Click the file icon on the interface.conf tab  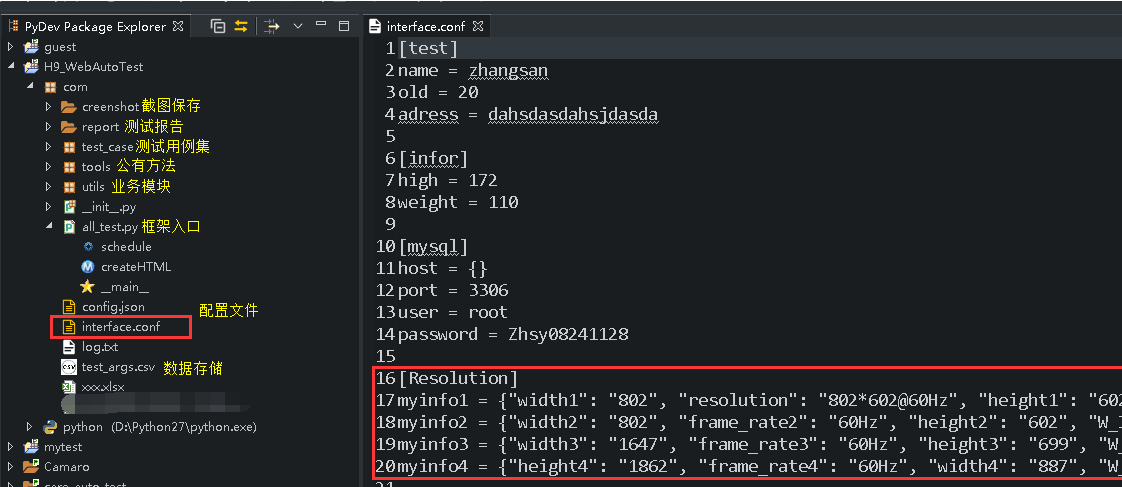click(374, 26)
